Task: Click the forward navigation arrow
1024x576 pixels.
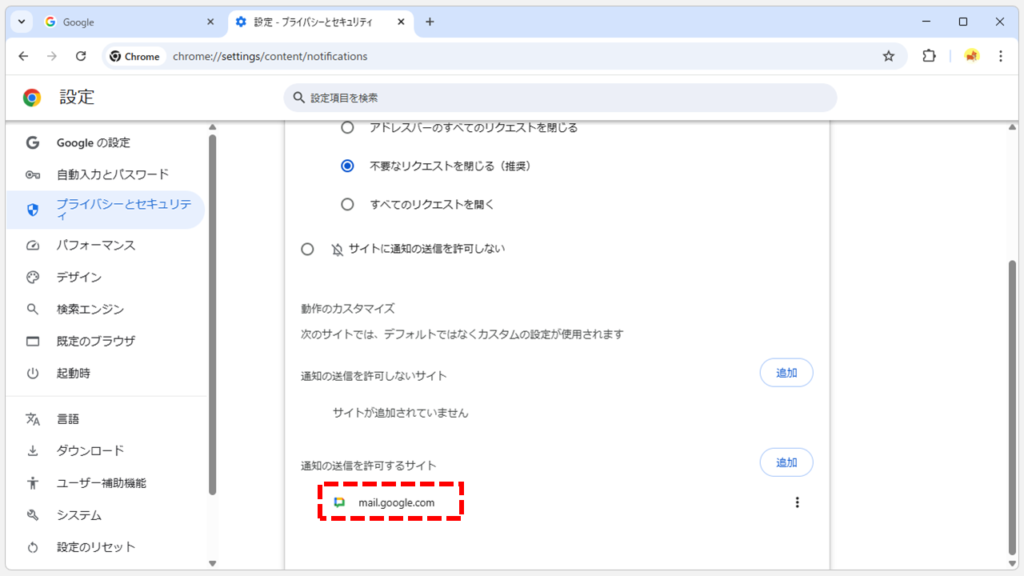Action: [53, 56]
